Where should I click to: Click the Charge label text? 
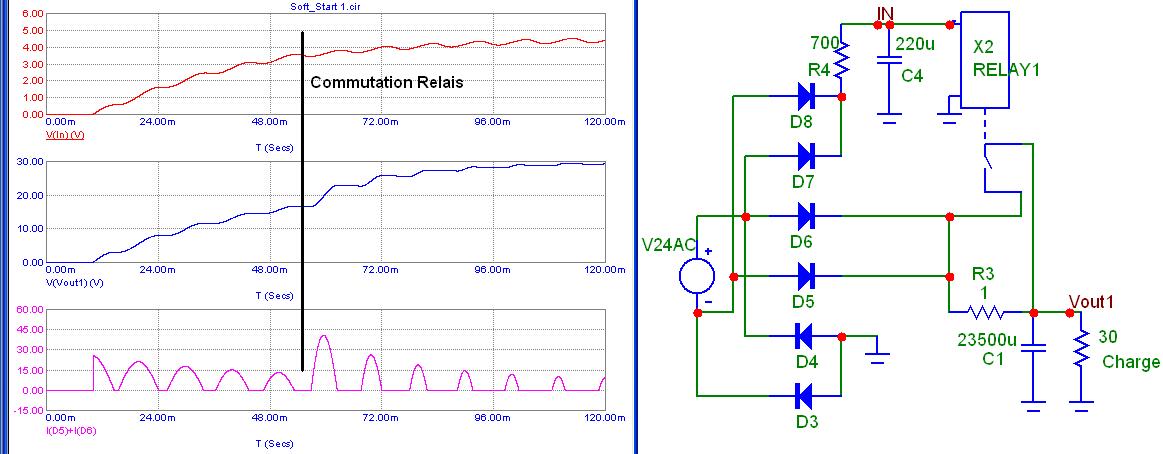pyautogui.click(x=1131, y=362)
